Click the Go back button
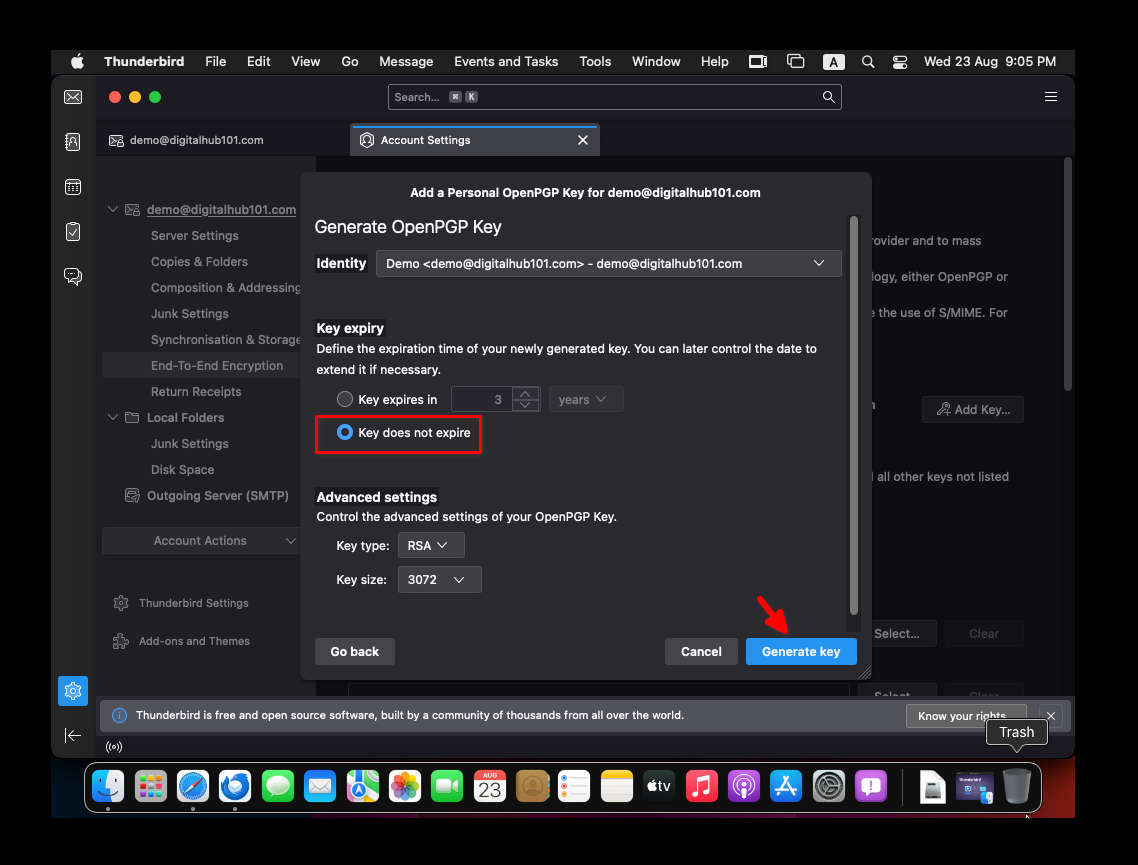 [355, 652]
